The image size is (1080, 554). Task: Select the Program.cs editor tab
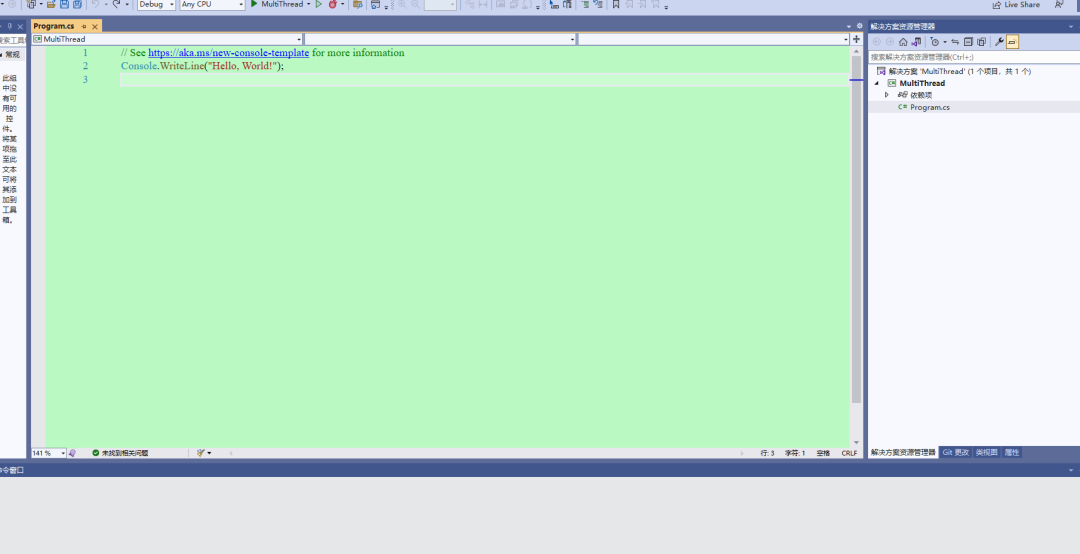click(54, 26)
